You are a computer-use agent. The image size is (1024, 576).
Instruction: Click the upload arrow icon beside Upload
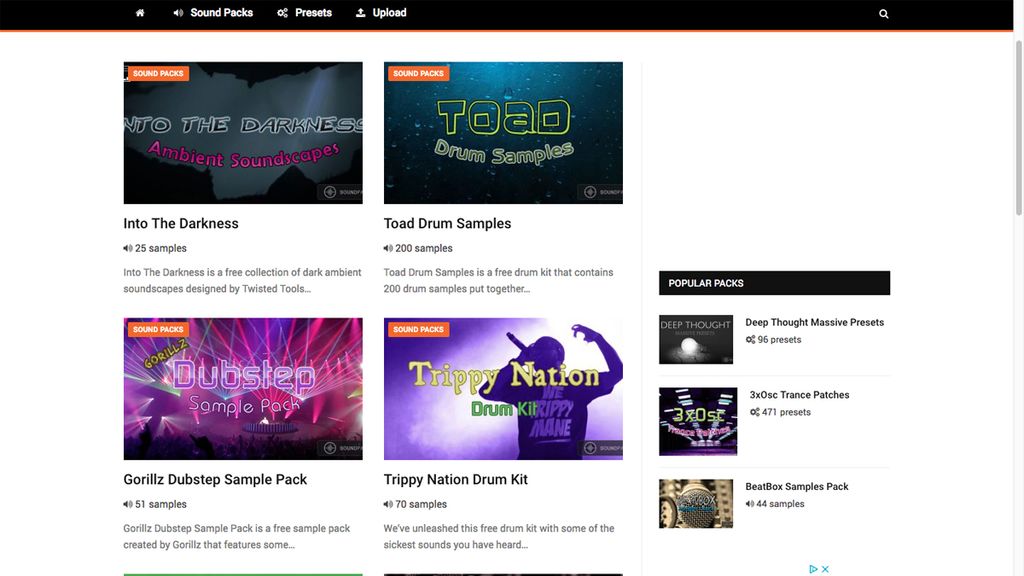tap(359, 12)
